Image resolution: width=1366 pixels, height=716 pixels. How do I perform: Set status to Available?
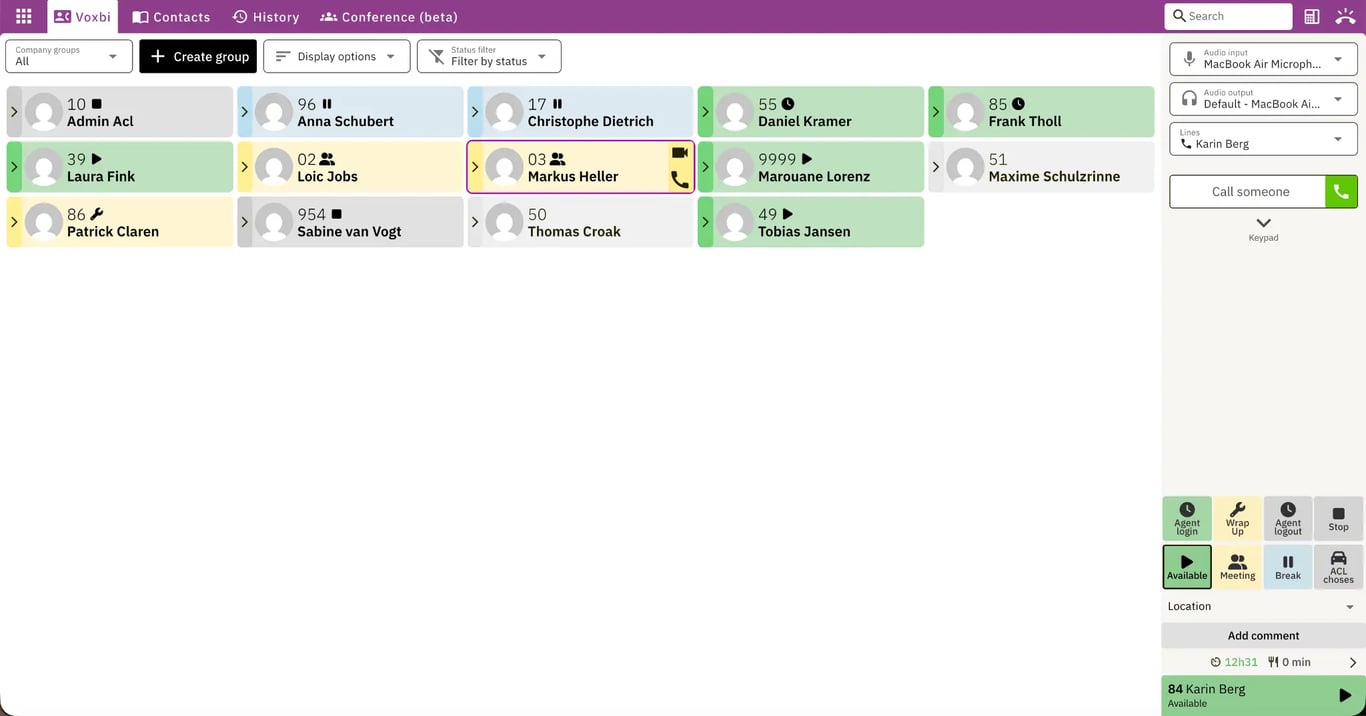pyautogui.click(x=1187, y=567)
